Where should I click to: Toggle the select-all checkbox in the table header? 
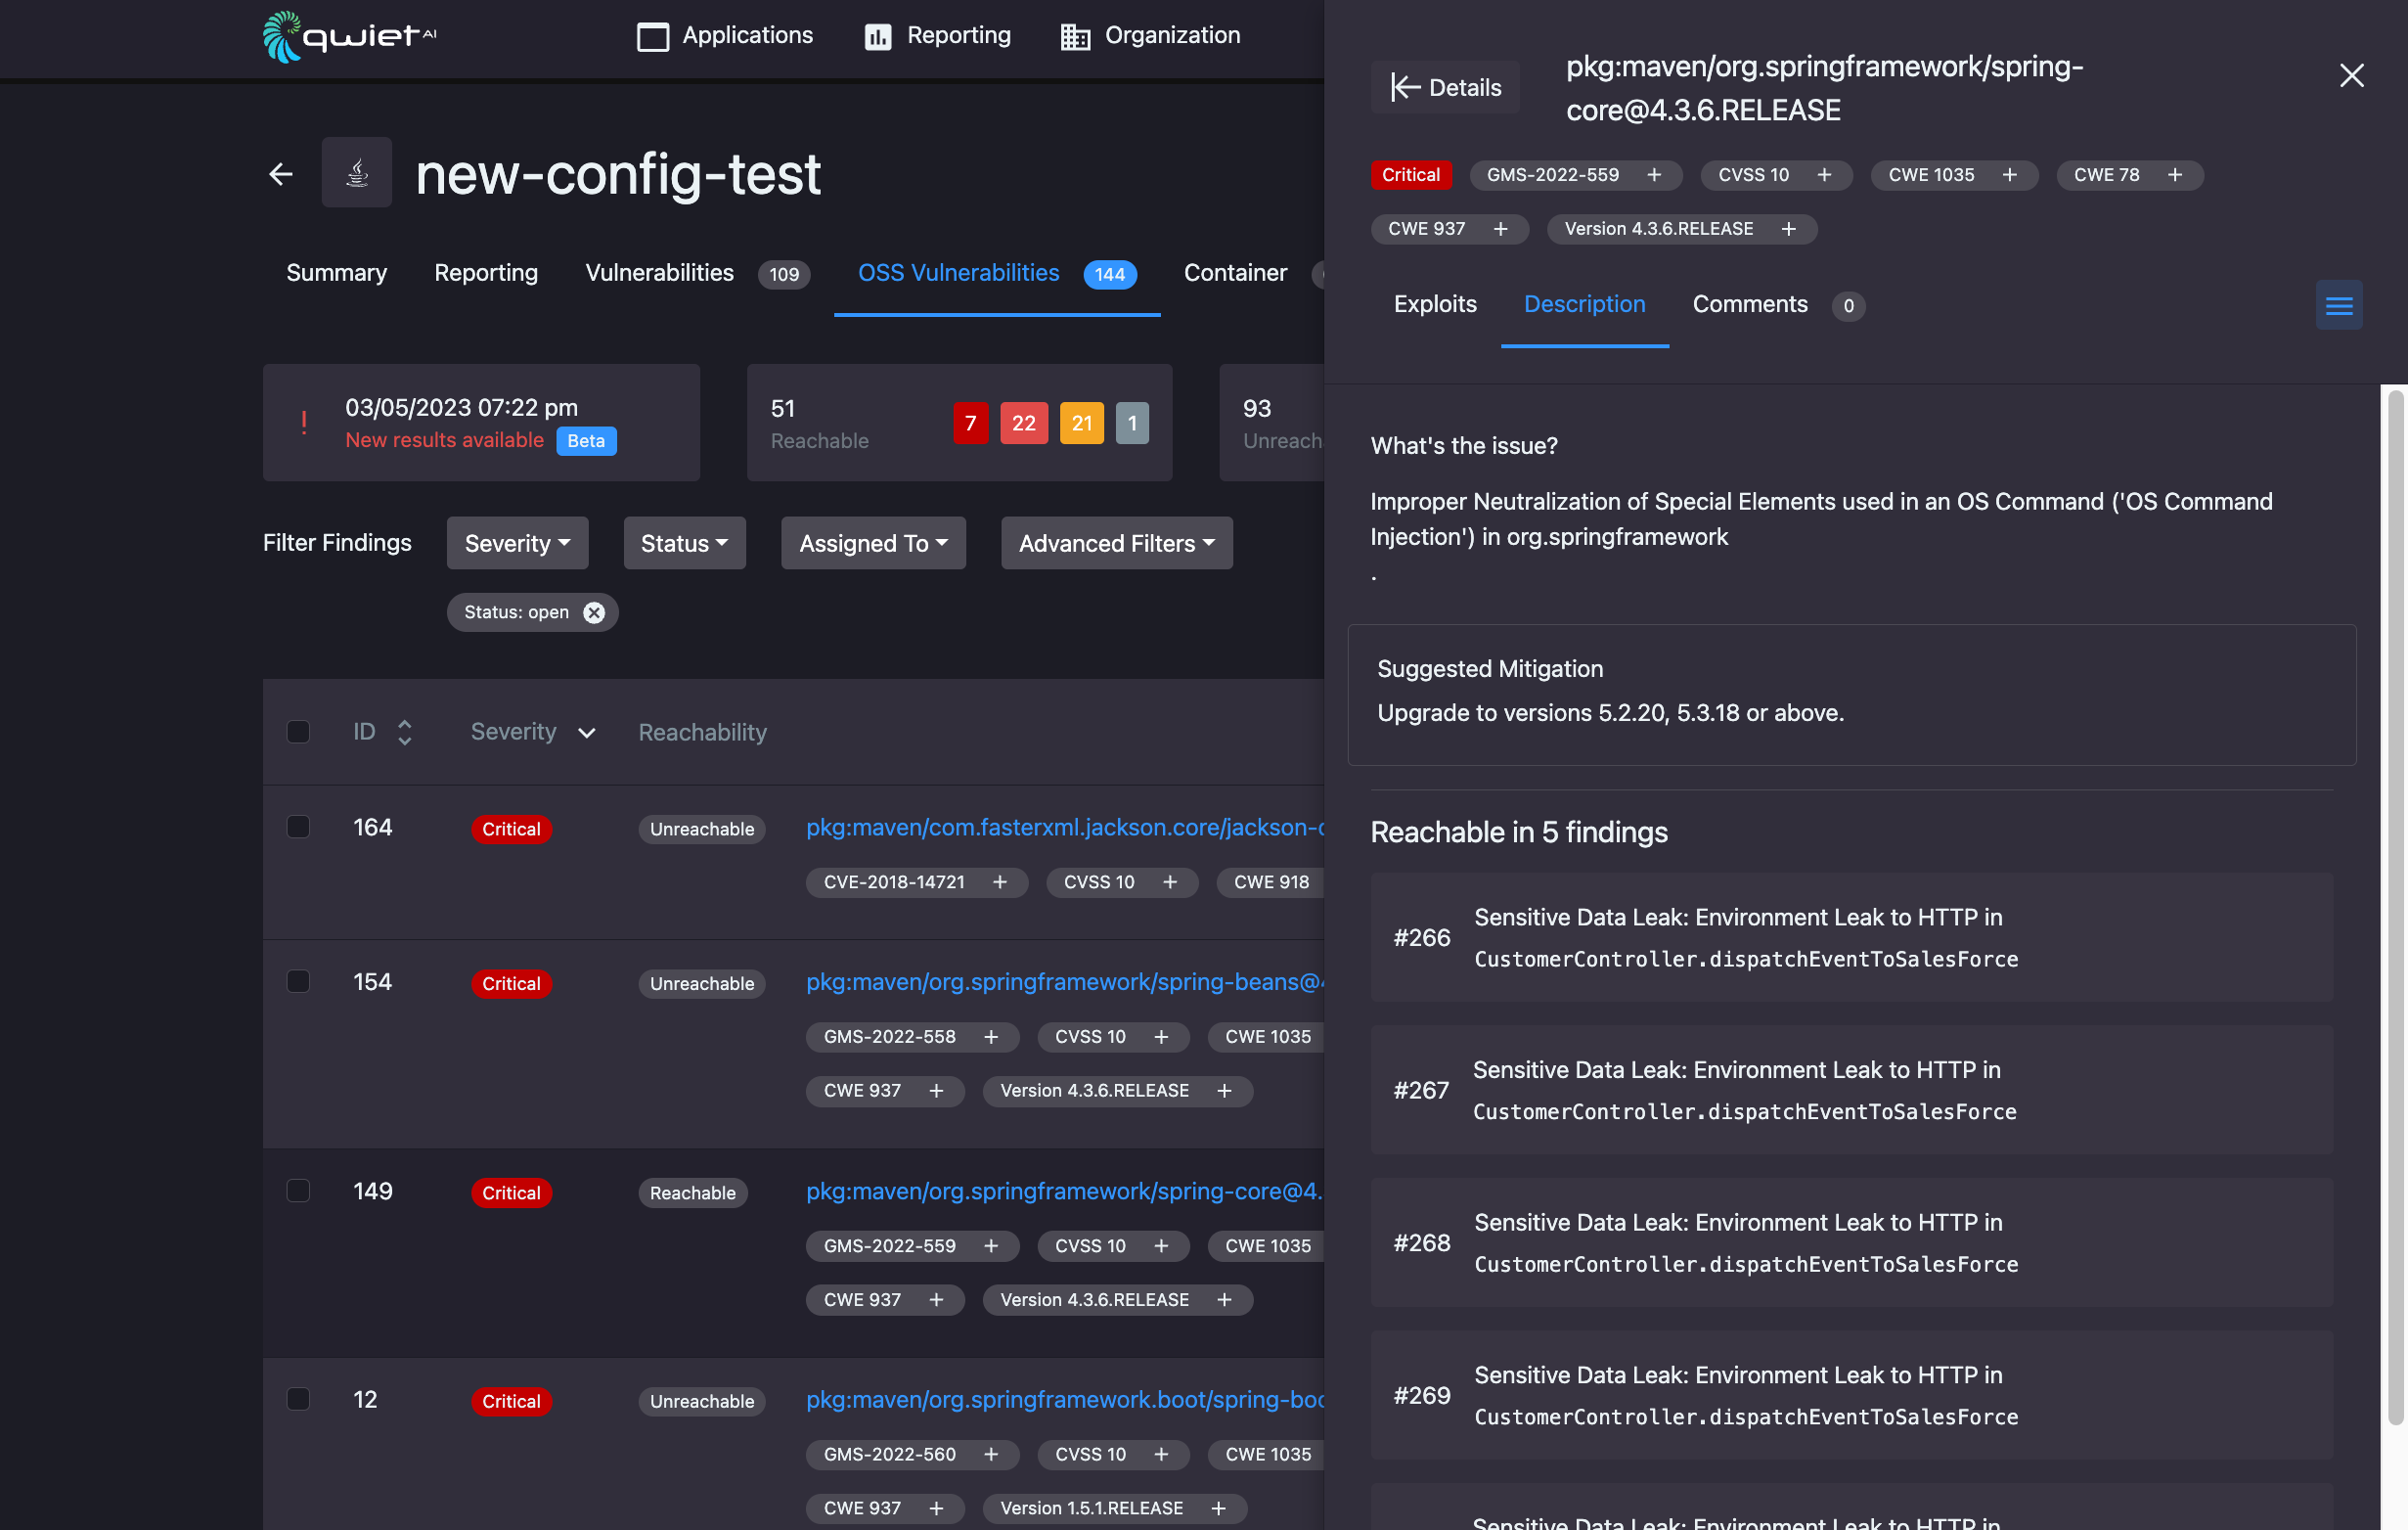(x=298, y=732)
